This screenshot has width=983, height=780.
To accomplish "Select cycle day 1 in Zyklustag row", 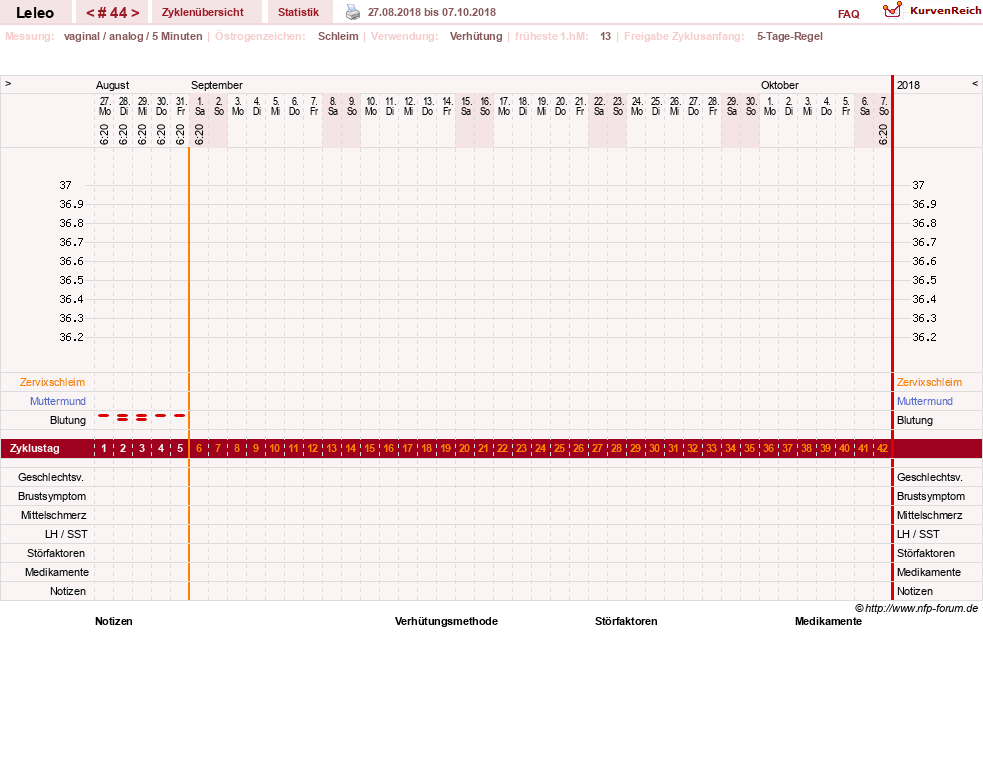I will click(x=104, y=448).
